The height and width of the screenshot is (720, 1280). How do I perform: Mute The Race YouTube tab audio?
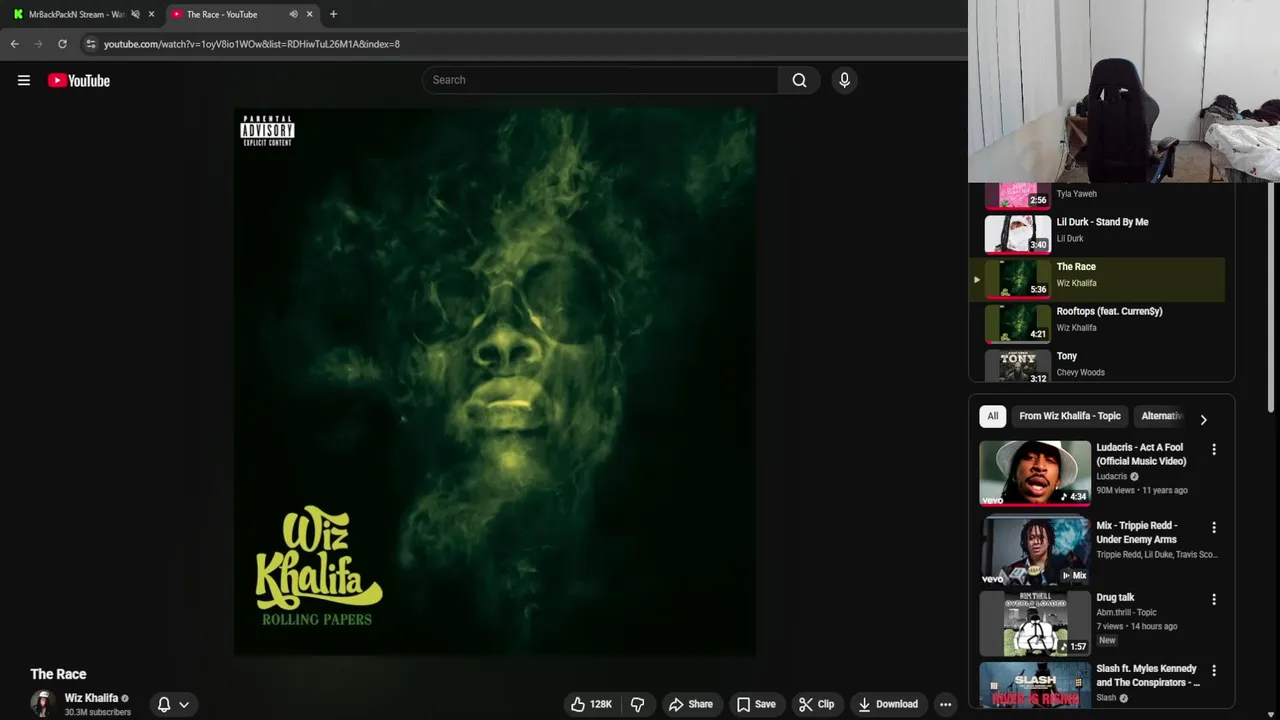pos(293,14)
